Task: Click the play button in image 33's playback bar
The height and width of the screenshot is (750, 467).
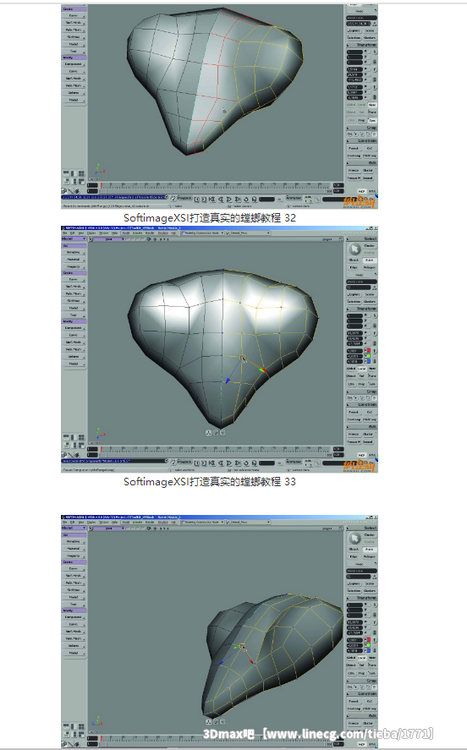Action: (229, 463)
